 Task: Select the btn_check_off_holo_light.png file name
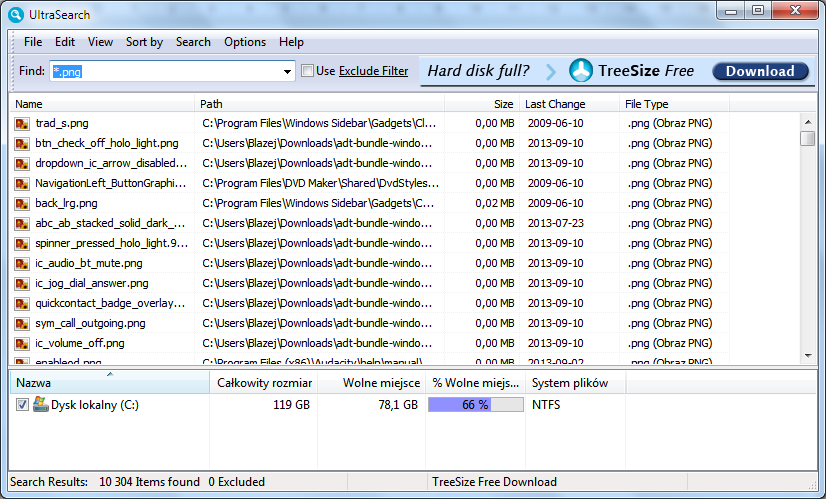click(x=107, y=143)
